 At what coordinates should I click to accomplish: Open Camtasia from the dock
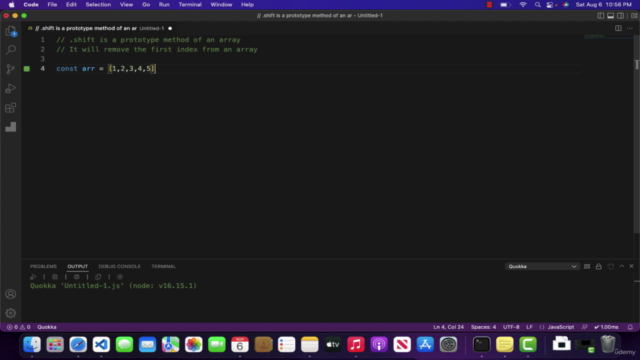(528, 344)
